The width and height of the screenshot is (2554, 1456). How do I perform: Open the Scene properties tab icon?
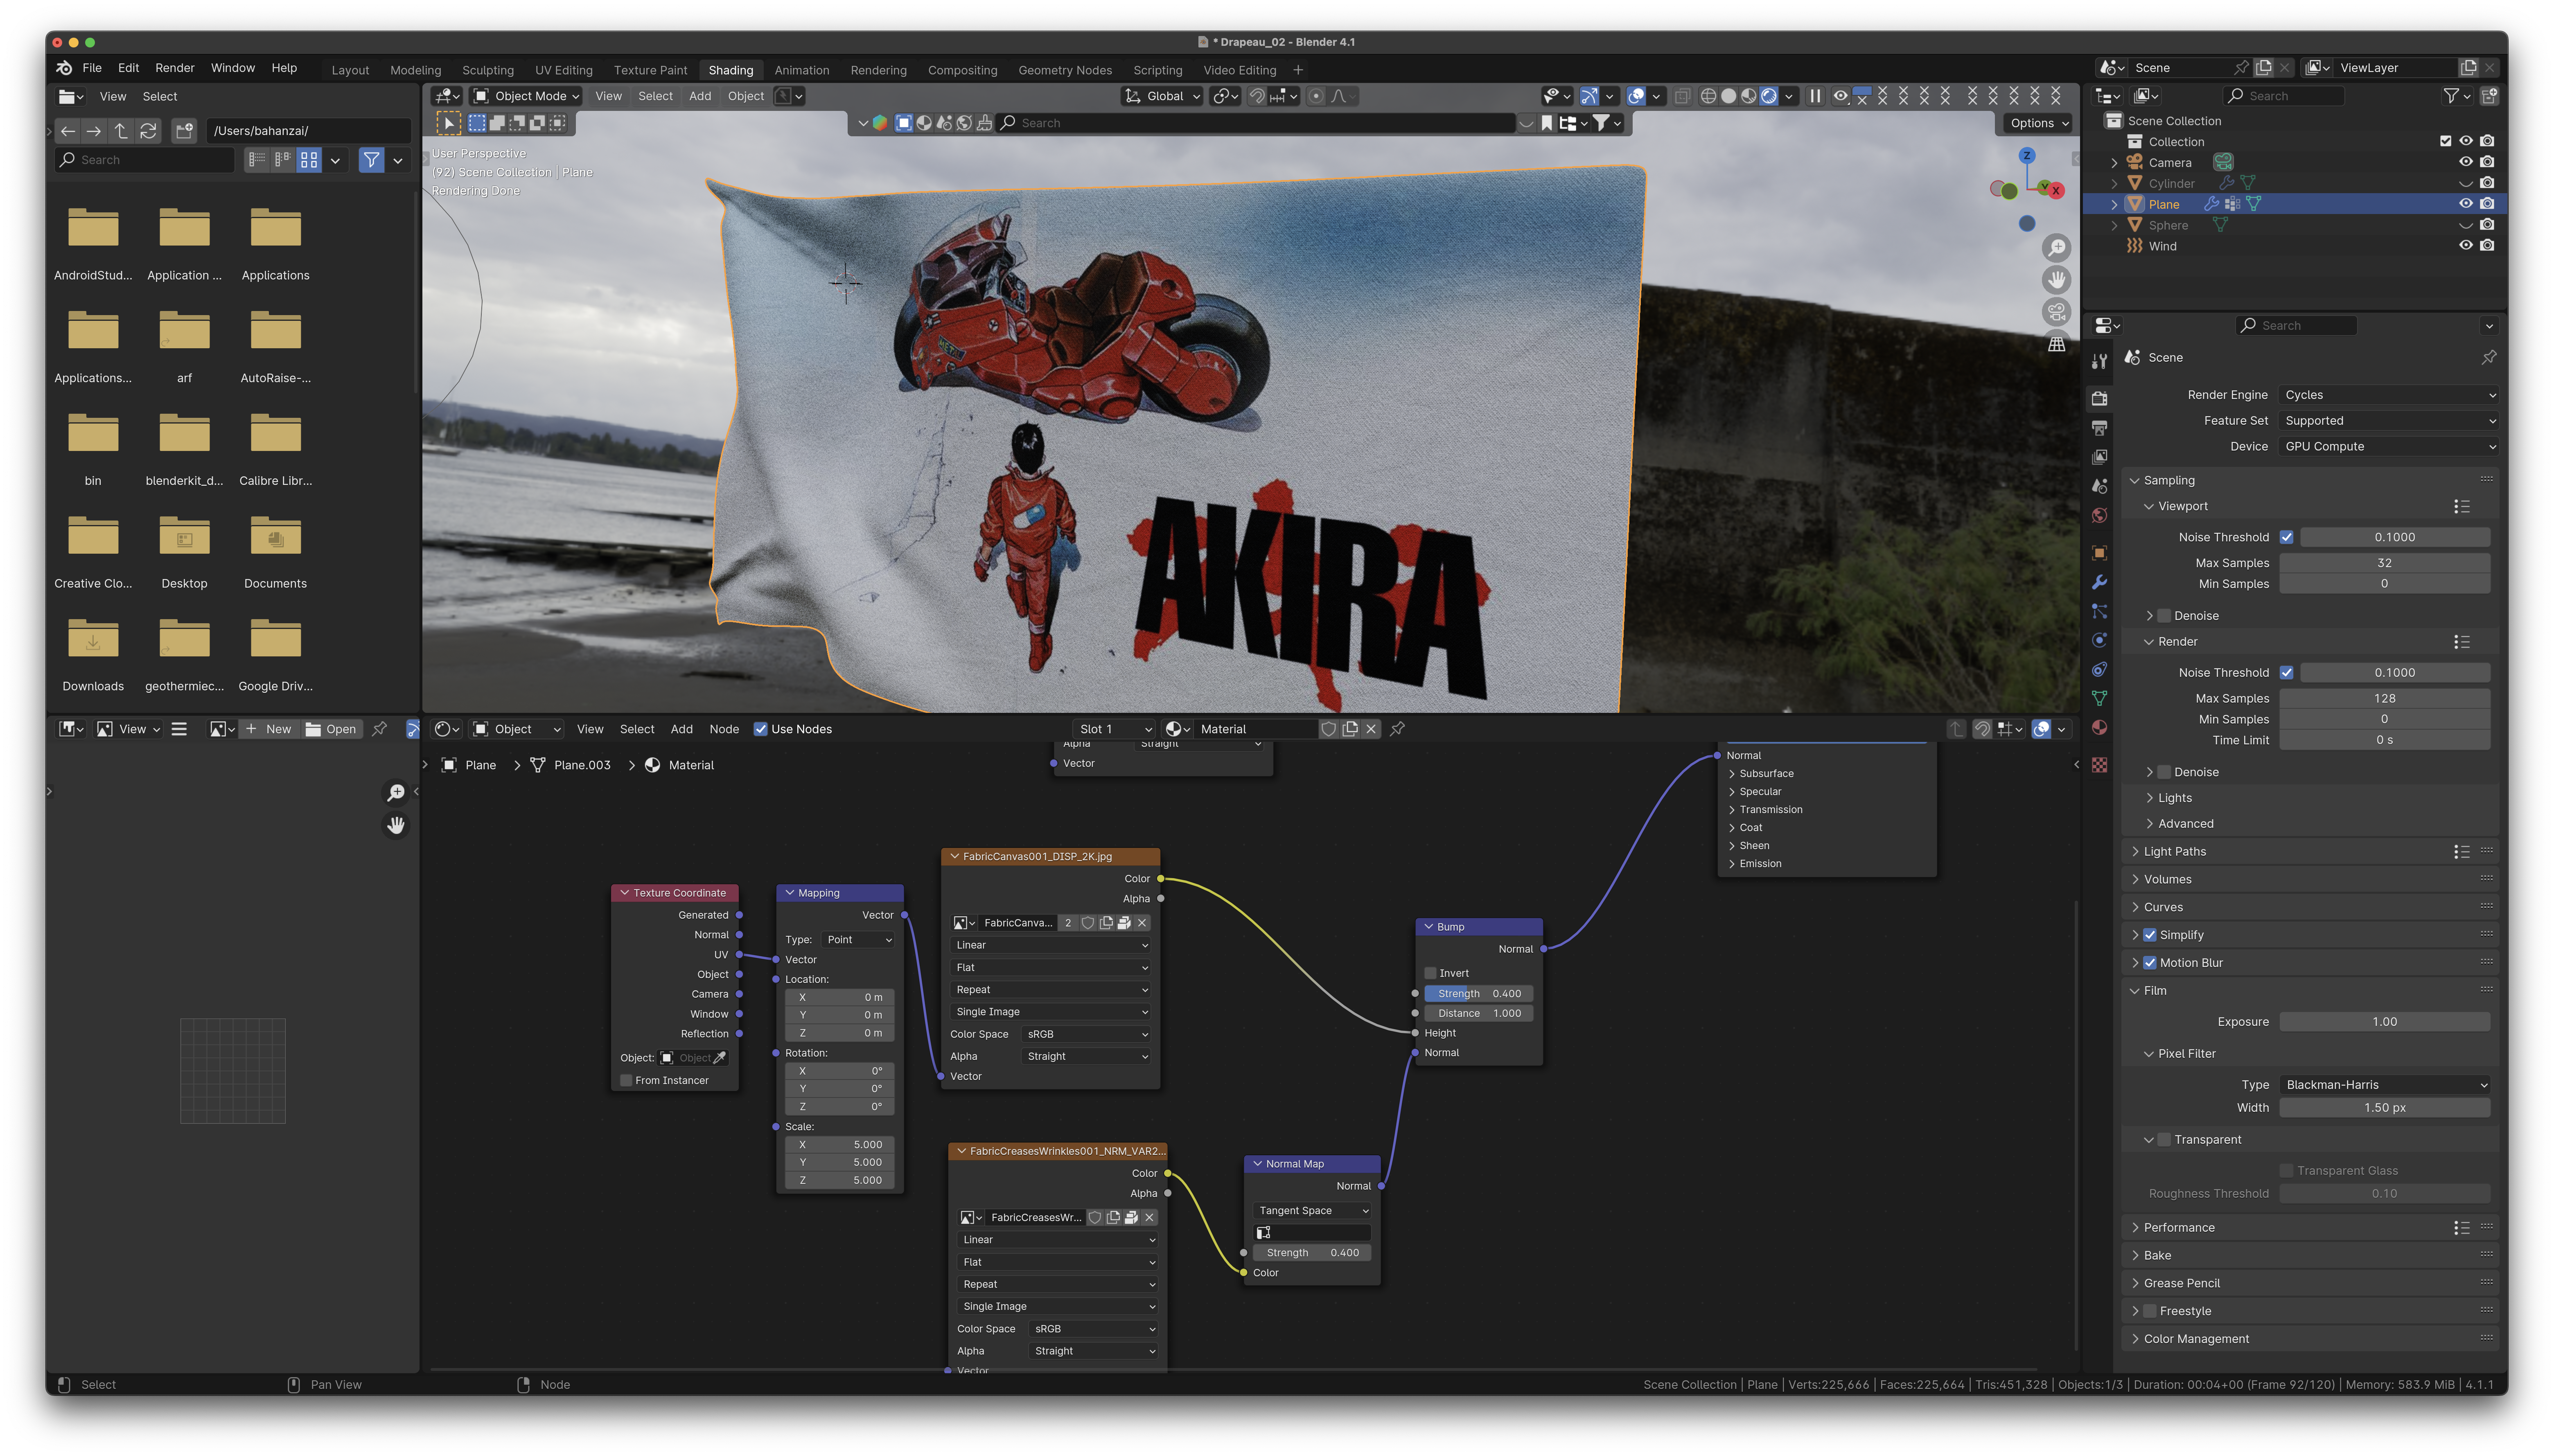[x=2099, y=486]
